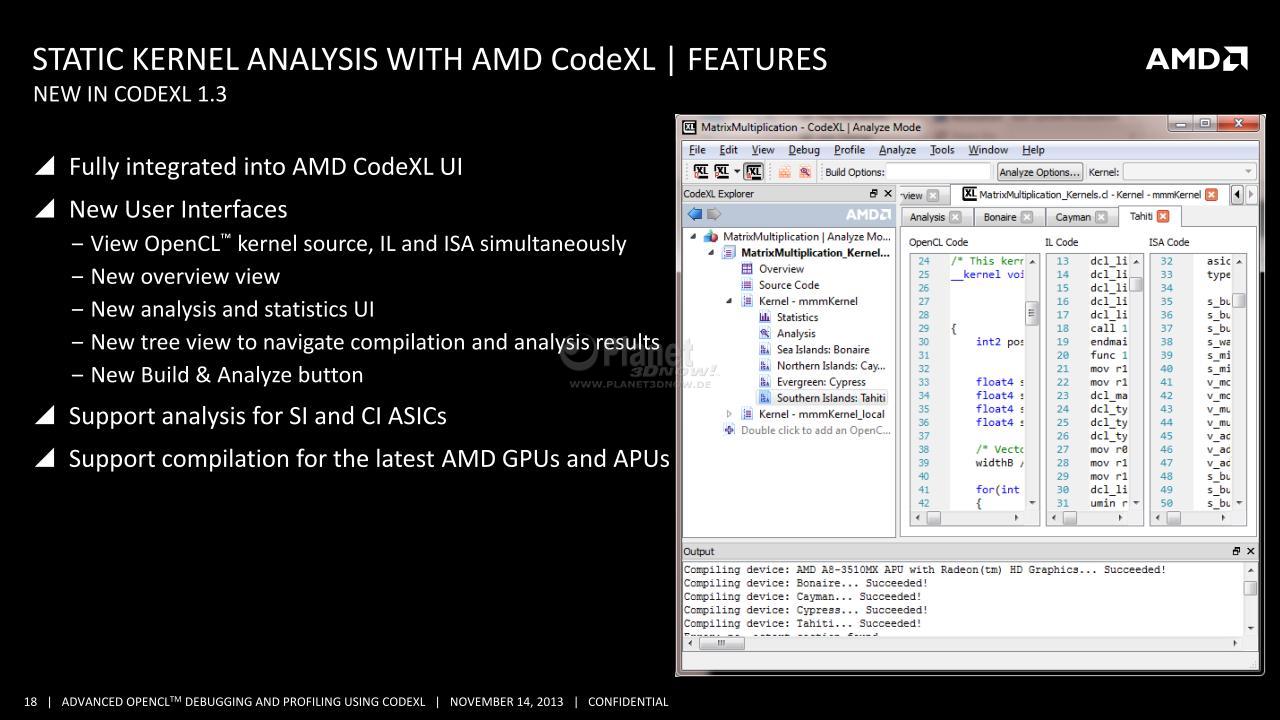Click the Sea Islands: Bonaire ISA icon
The image size is (1280, 720).
765,350
